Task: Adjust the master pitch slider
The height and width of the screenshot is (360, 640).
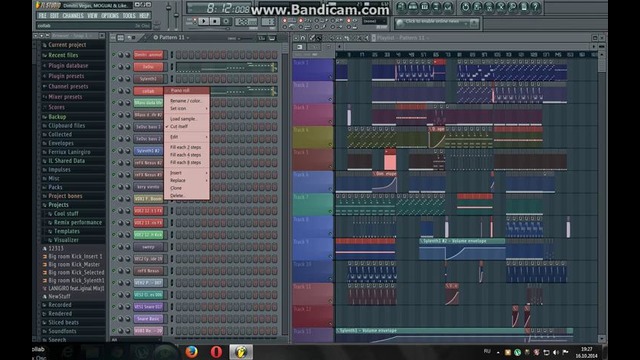Action: point(176,15)
